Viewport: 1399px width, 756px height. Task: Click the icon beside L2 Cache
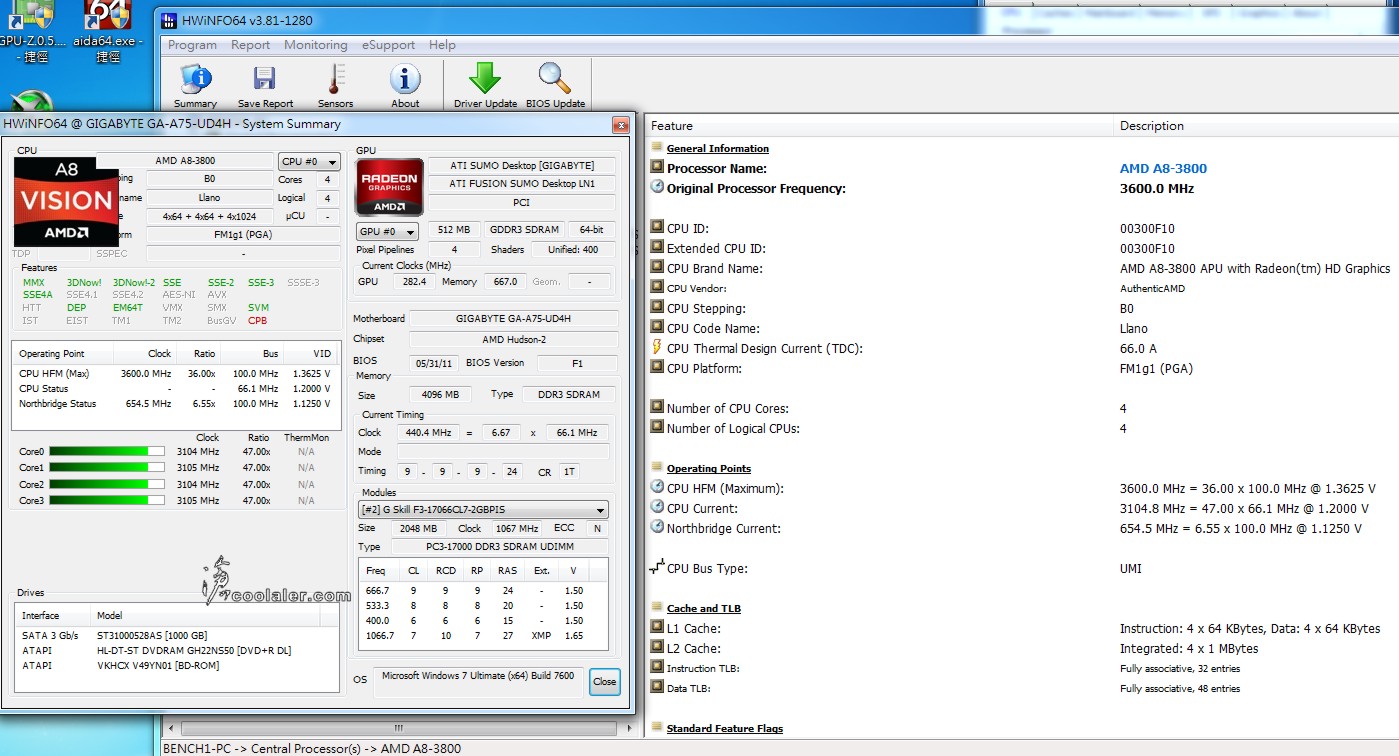click(657, 648)
